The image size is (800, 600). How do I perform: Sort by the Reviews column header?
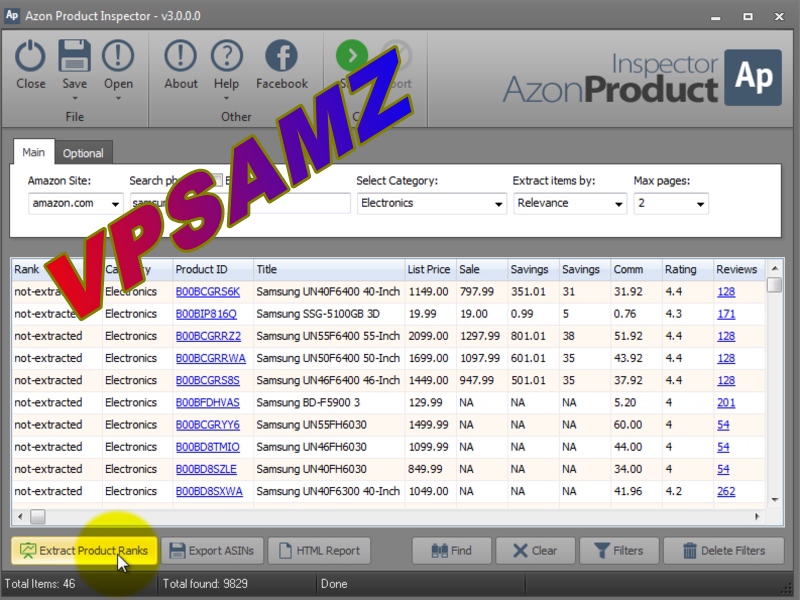[739, 269]
